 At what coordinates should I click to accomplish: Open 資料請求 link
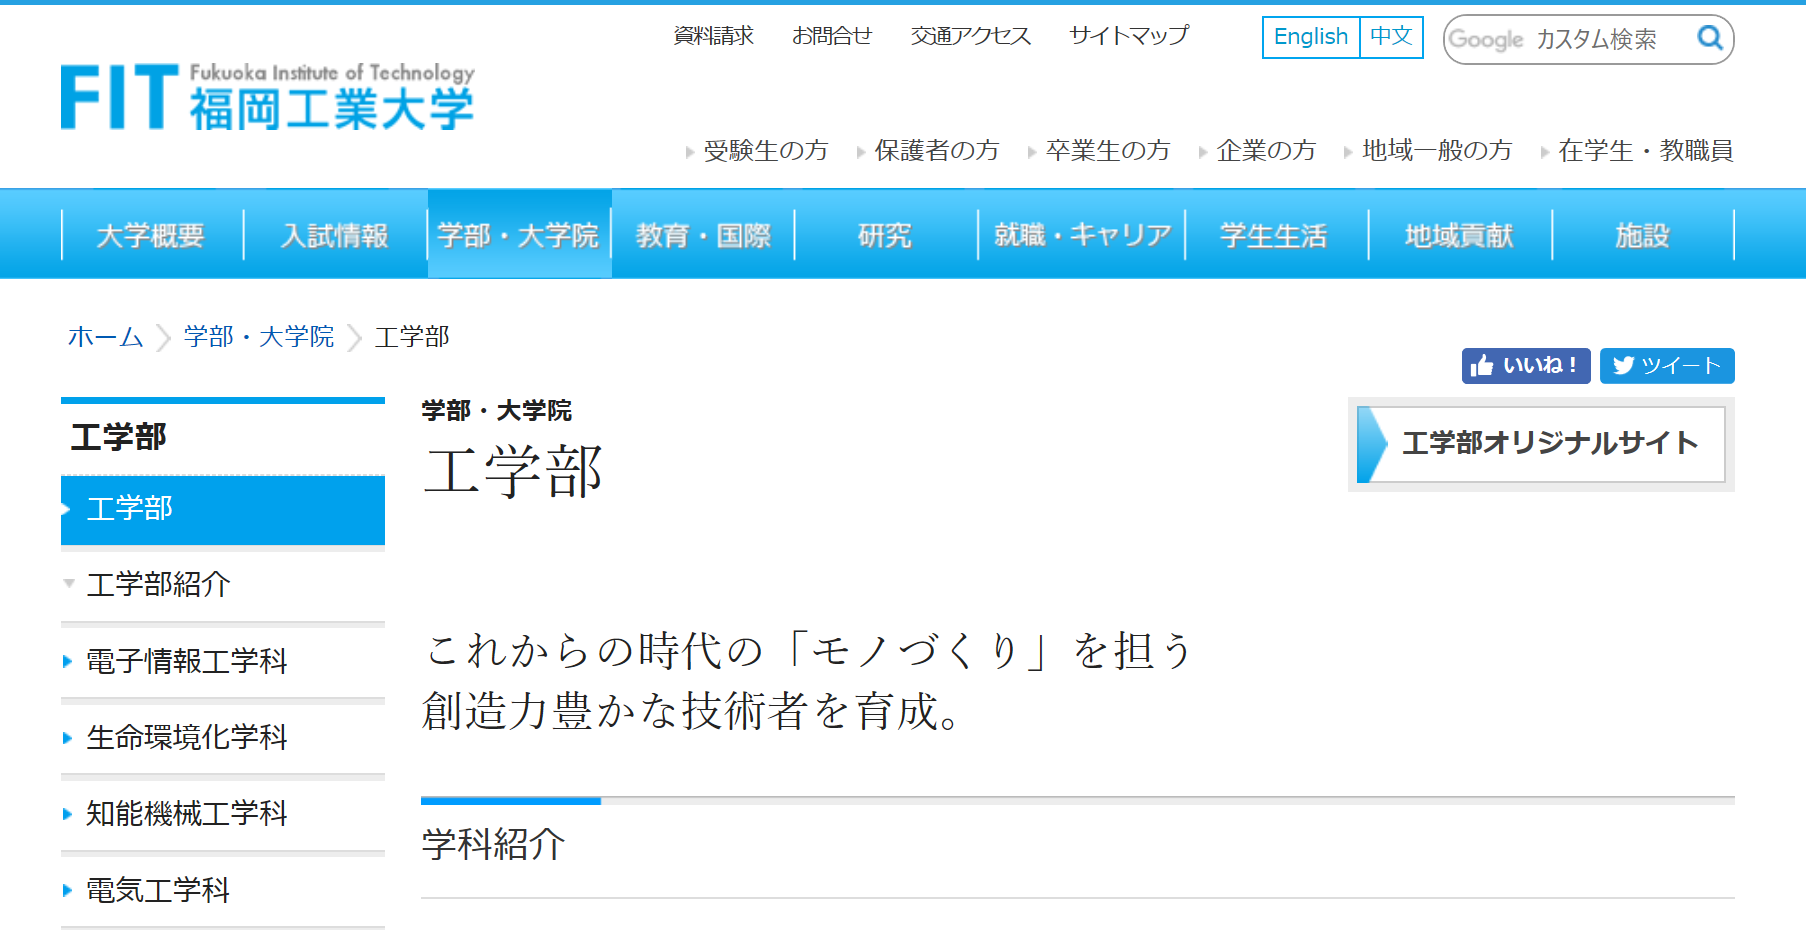point(713,36)
